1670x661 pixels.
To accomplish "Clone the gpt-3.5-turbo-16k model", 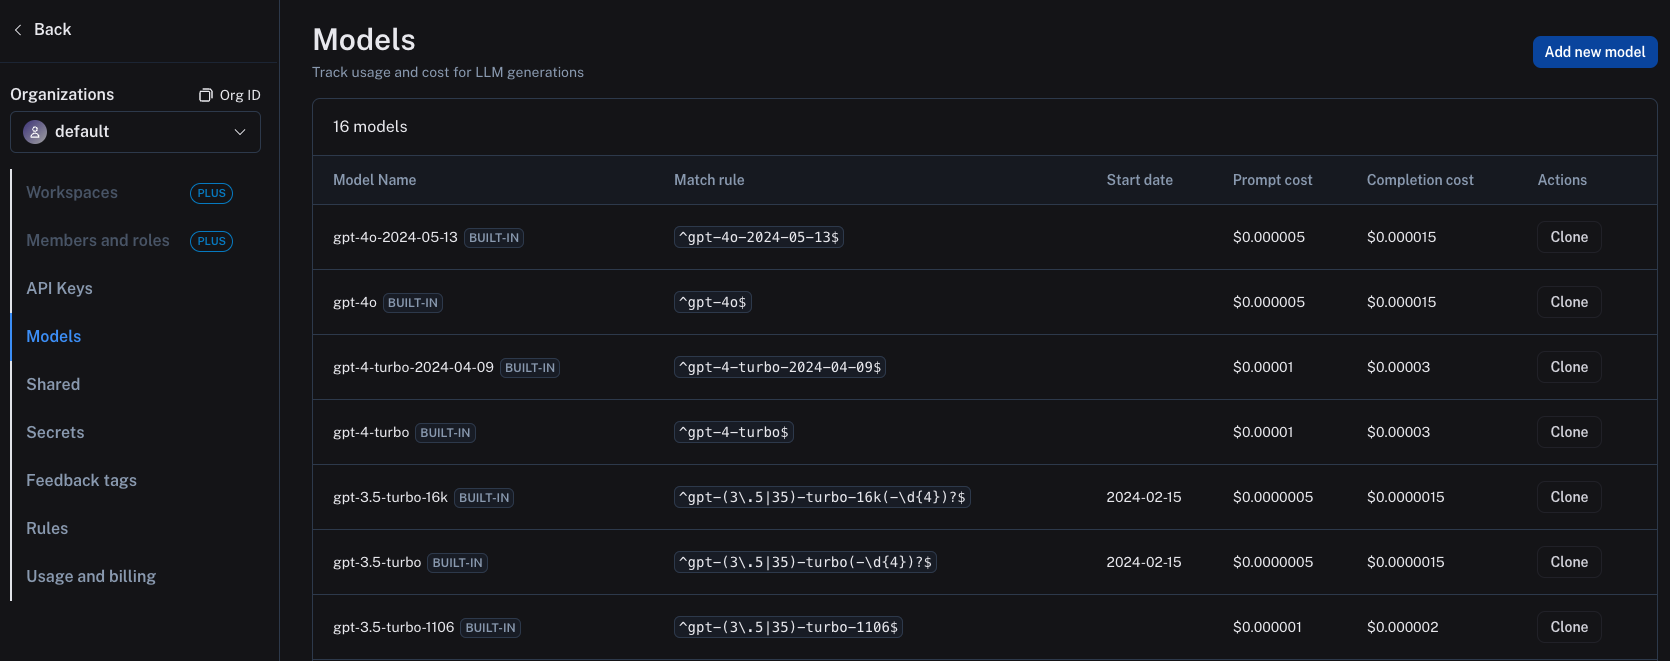I will click(1568, 497).
